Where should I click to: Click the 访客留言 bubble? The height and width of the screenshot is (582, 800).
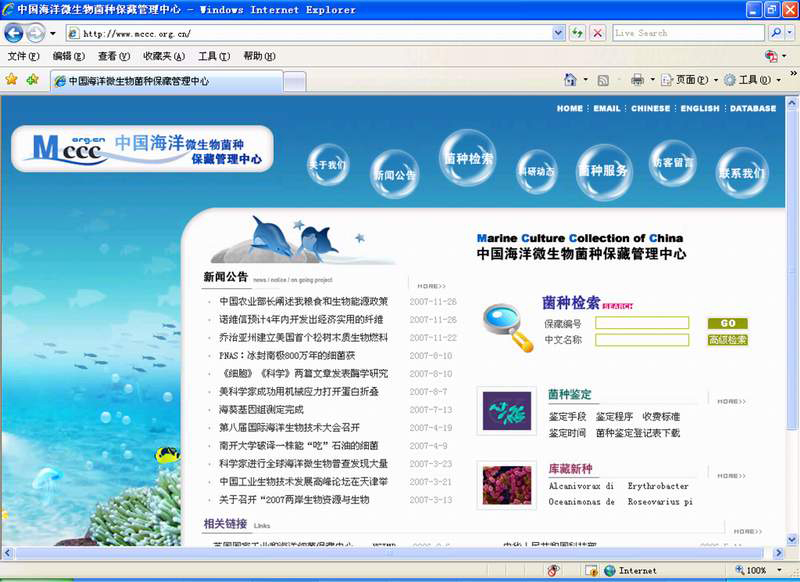click(x=673, y=163)
